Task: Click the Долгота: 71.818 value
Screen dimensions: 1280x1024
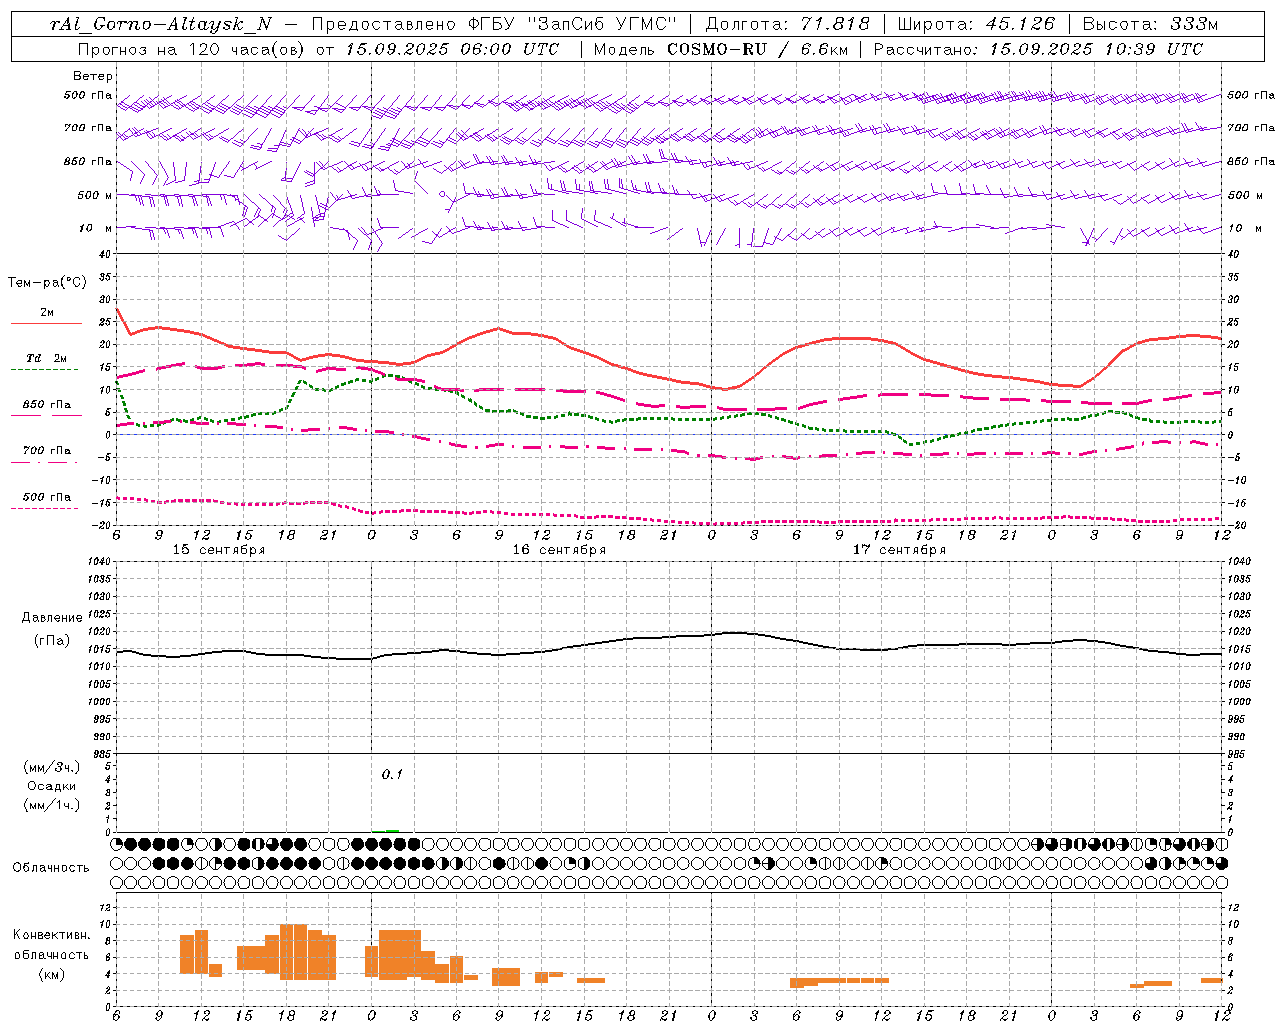Action: (788, 25)
